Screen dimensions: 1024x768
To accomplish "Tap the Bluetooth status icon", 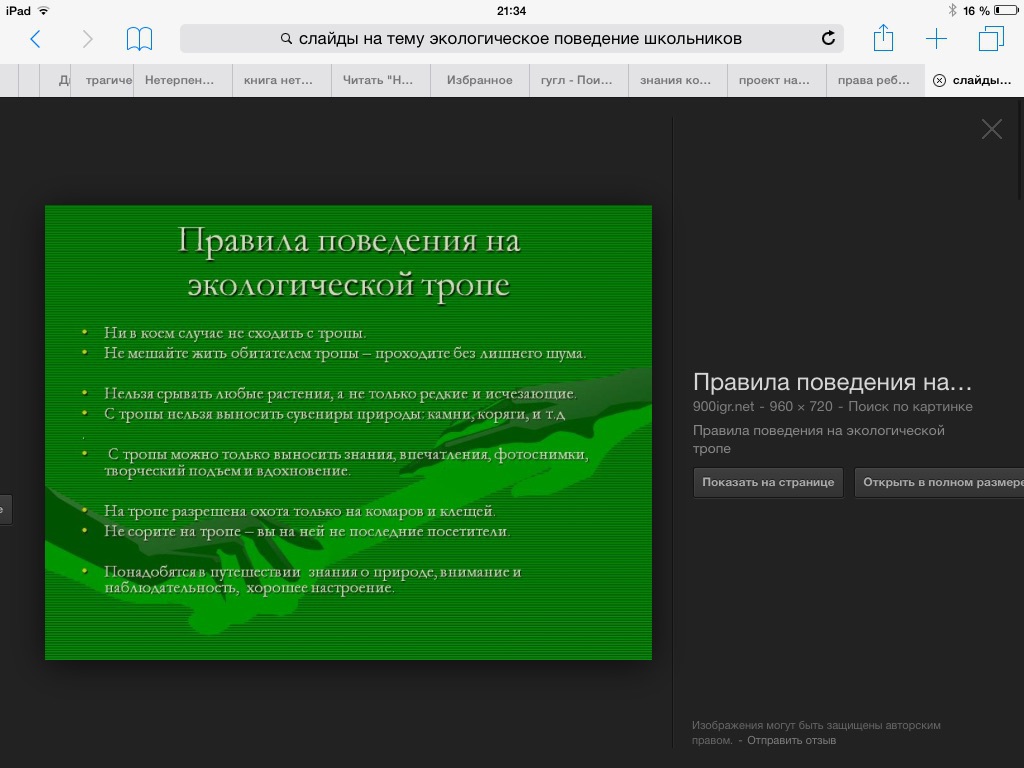I will 952,10.
